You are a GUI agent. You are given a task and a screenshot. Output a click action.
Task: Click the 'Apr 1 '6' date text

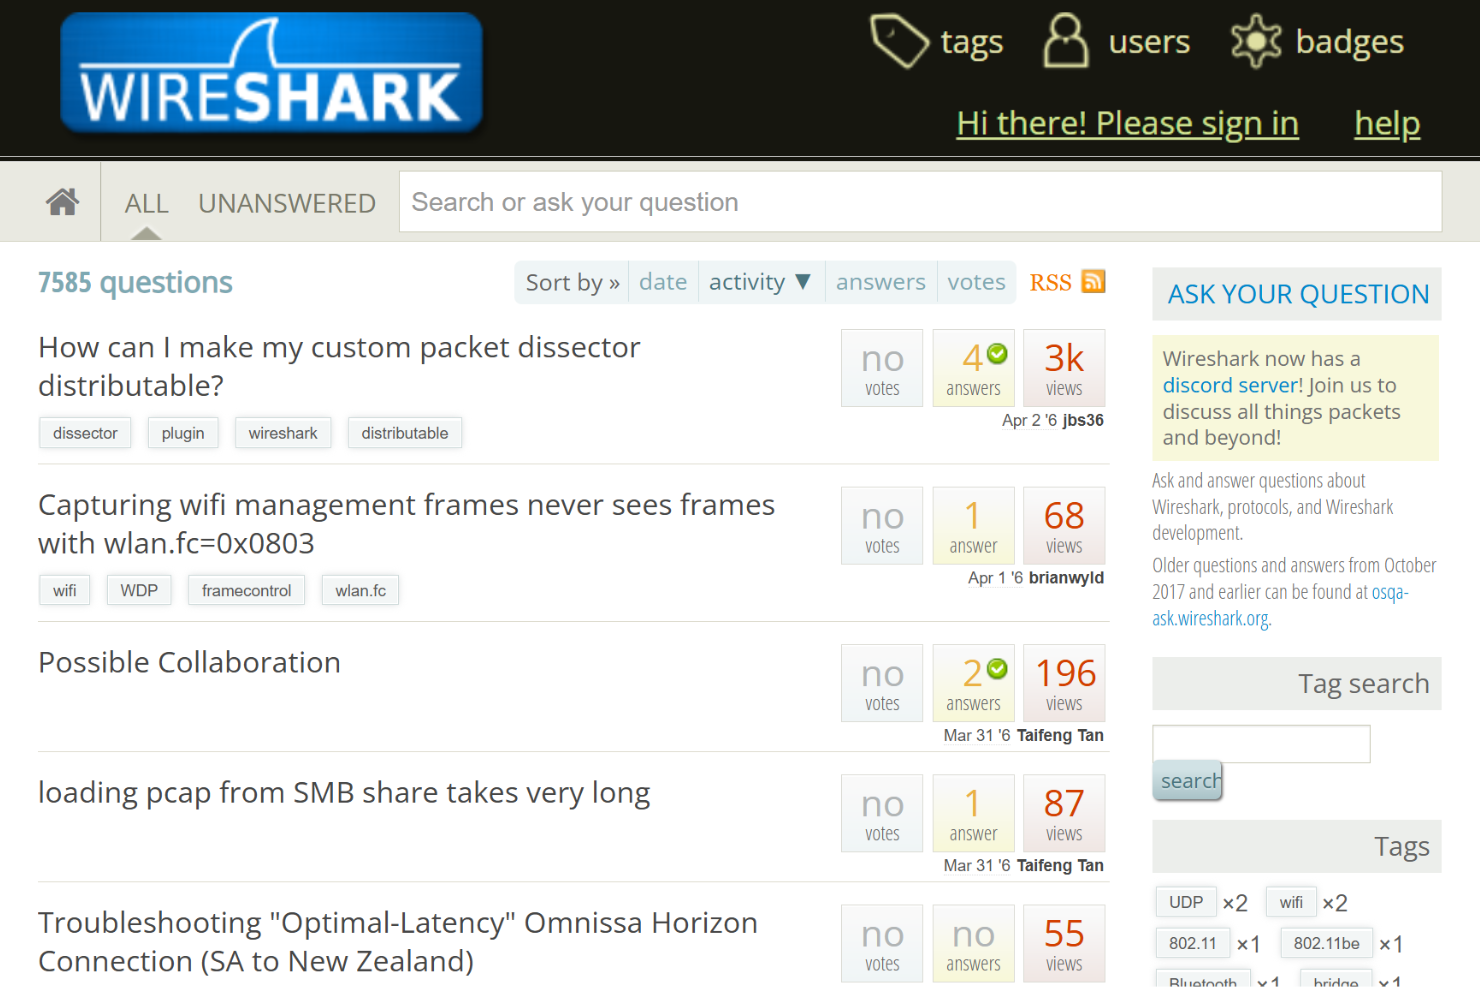[x=995, y=578]
